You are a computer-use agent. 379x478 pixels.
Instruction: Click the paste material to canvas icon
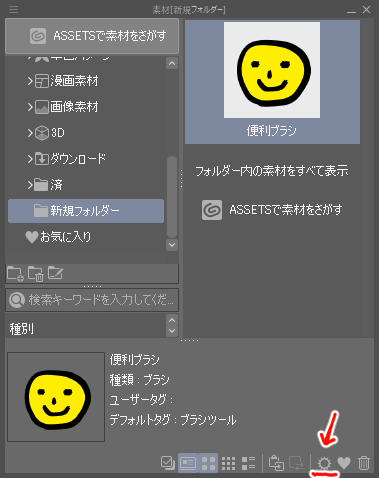click(x=276, y=463)
